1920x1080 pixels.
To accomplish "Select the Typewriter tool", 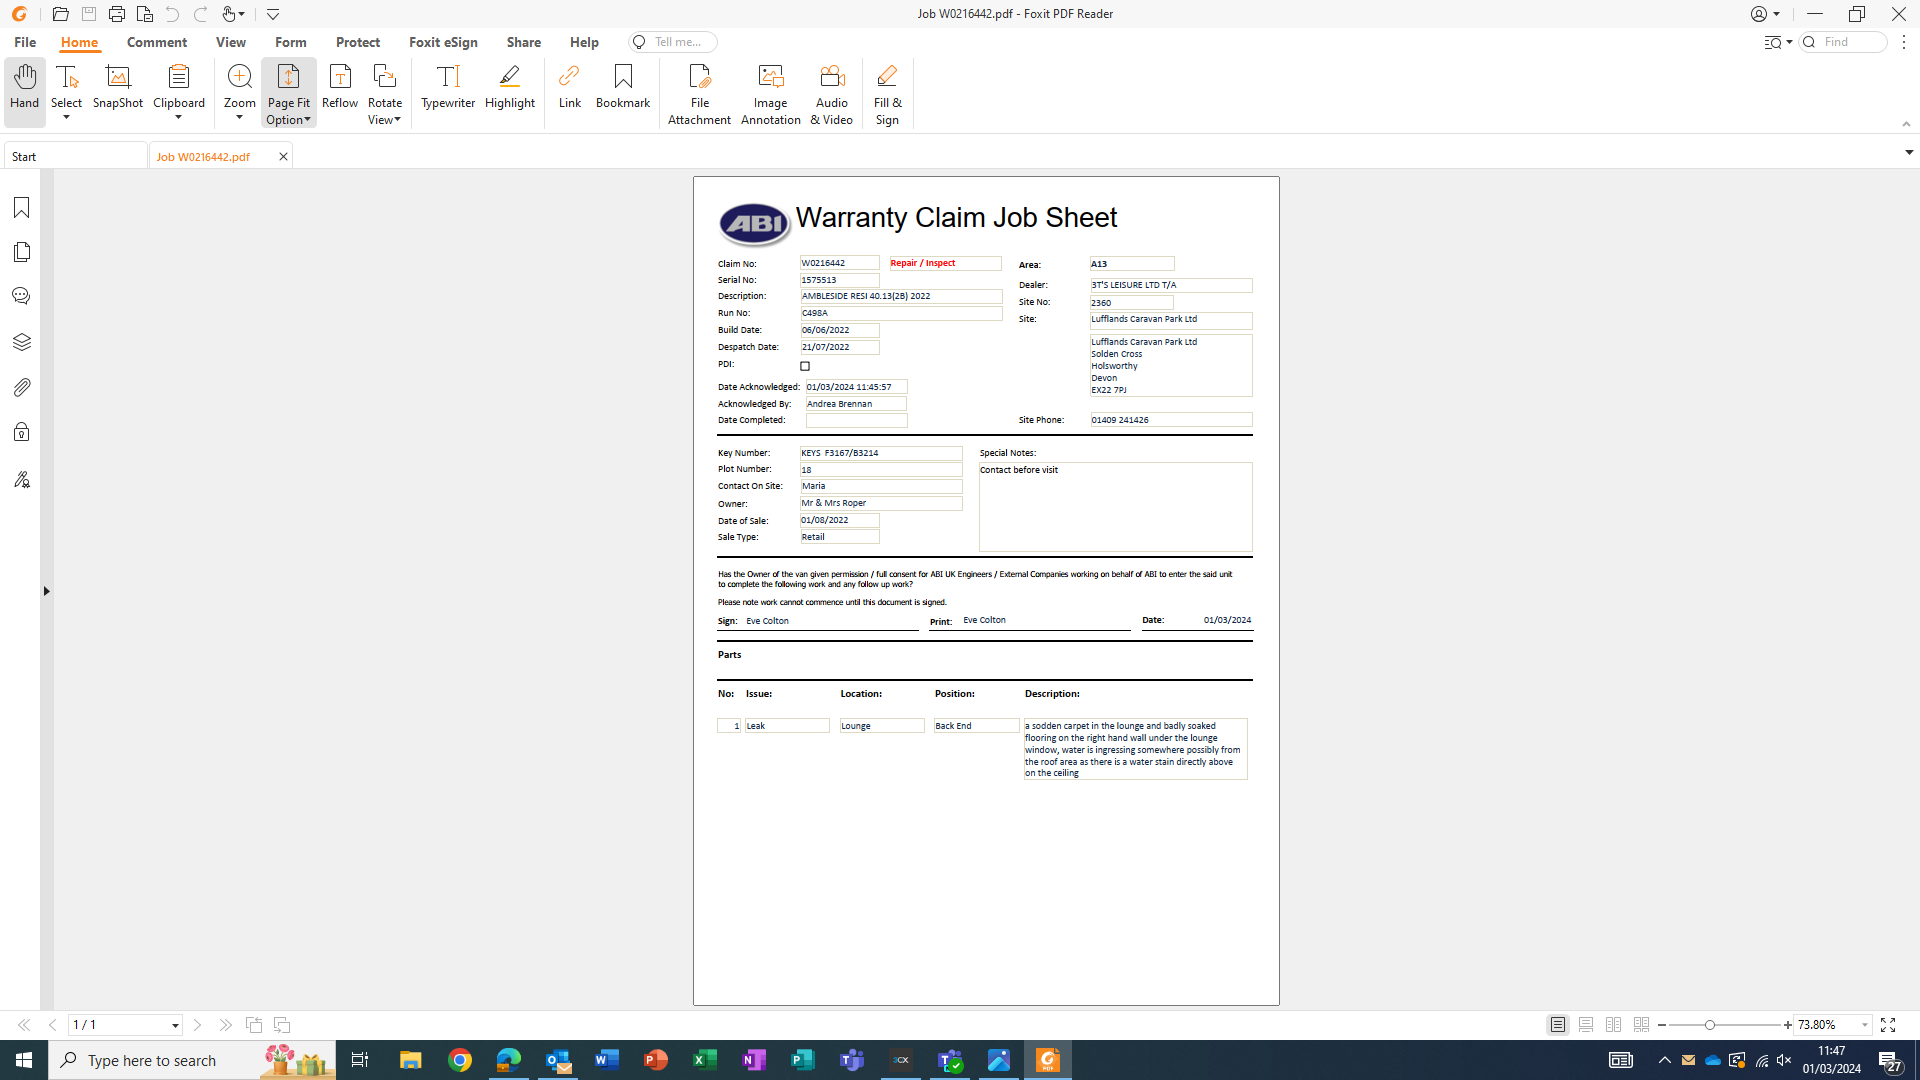I will click(448, 87).
